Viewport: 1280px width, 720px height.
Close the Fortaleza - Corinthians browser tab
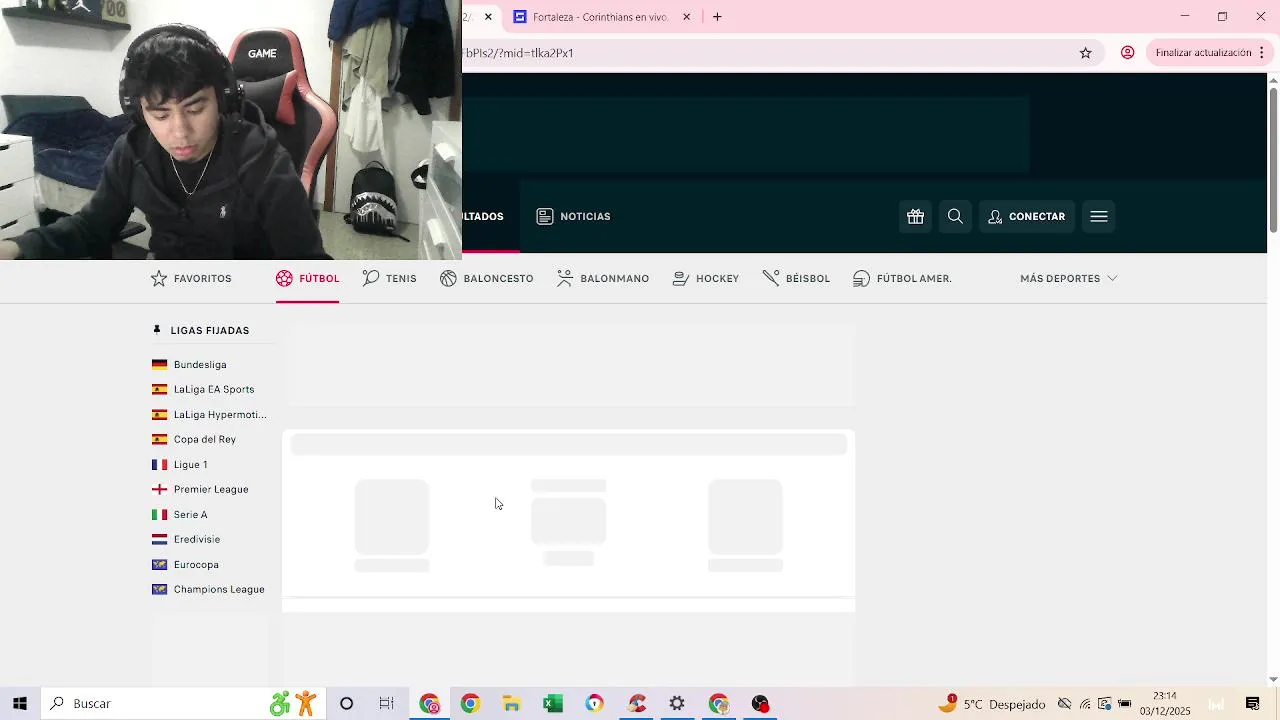[687, 17]
